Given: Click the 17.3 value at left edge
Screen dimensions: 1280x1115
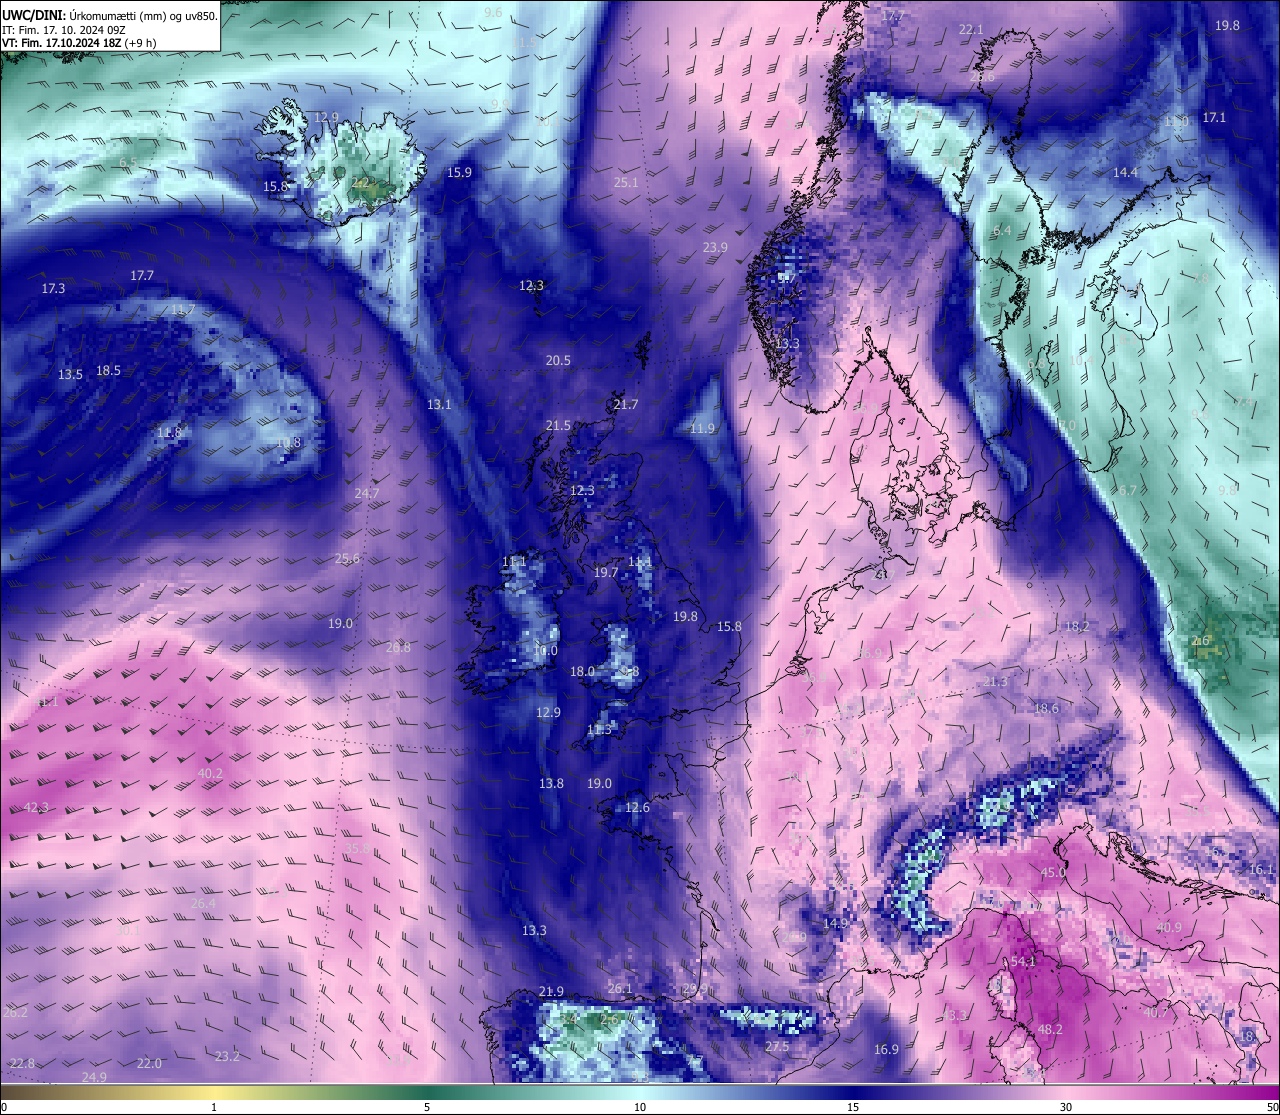Looking at the screenshot, I should click(x=53, y=288).
